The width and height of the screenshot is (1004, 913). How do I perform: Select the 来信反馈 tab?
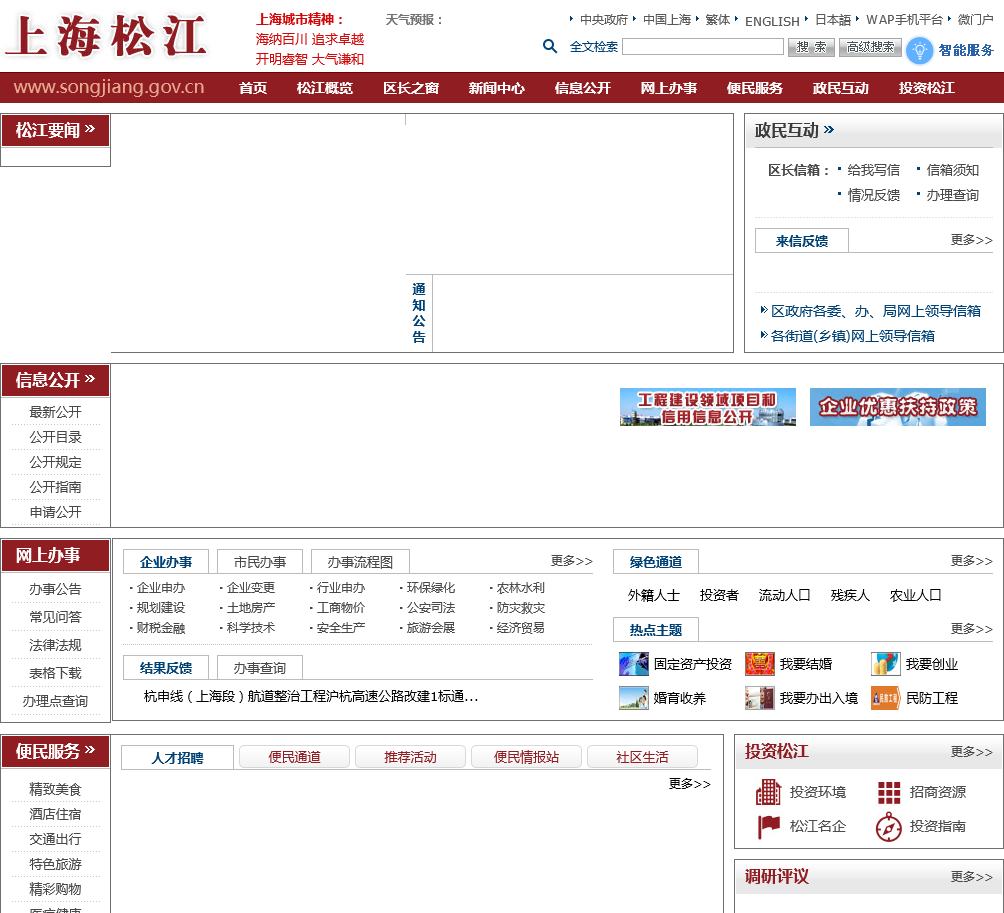(802, 241)
